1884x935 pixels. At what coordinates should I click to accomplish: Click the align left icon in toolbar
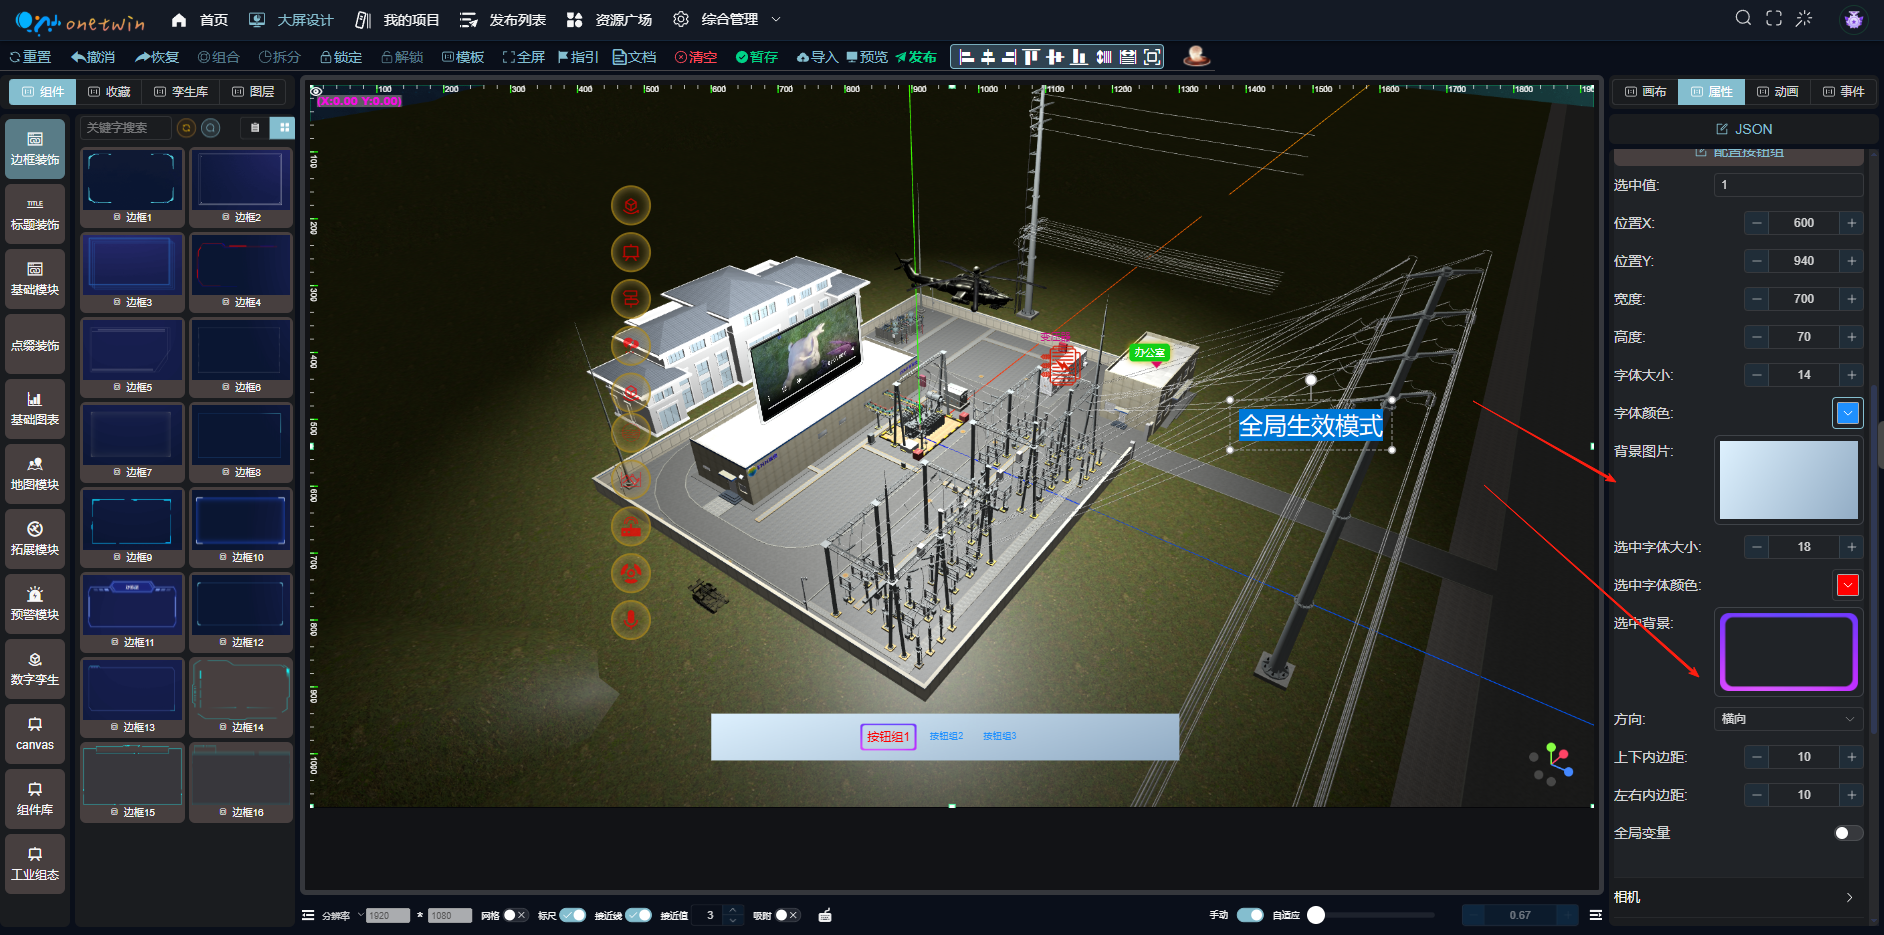[x=966, y=57]
